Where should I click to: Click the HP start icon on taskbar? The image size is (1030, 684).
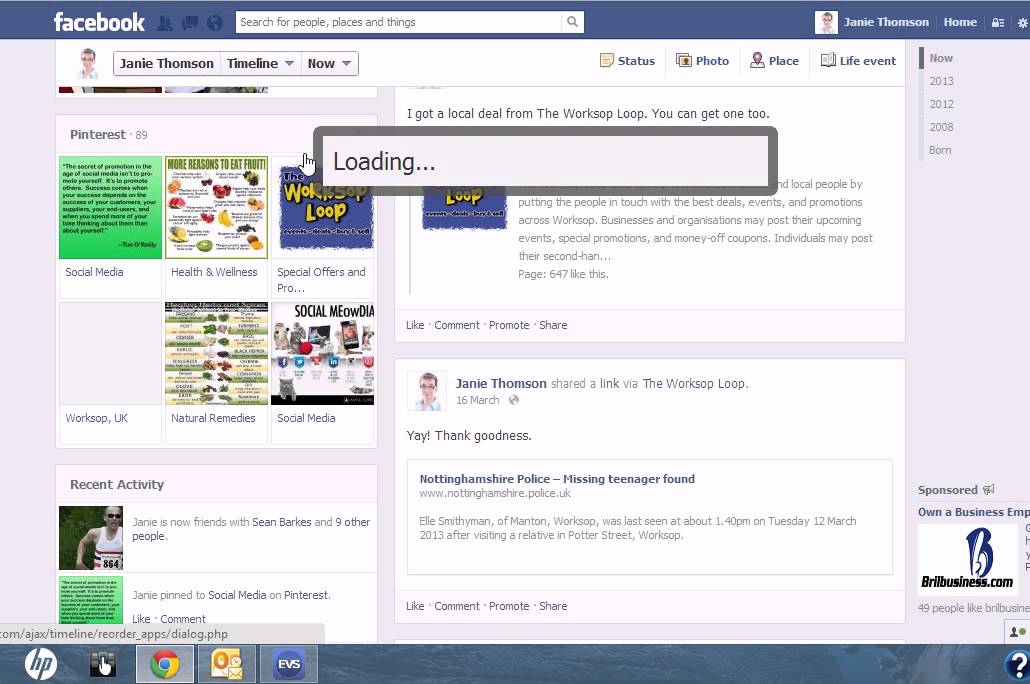41,664
